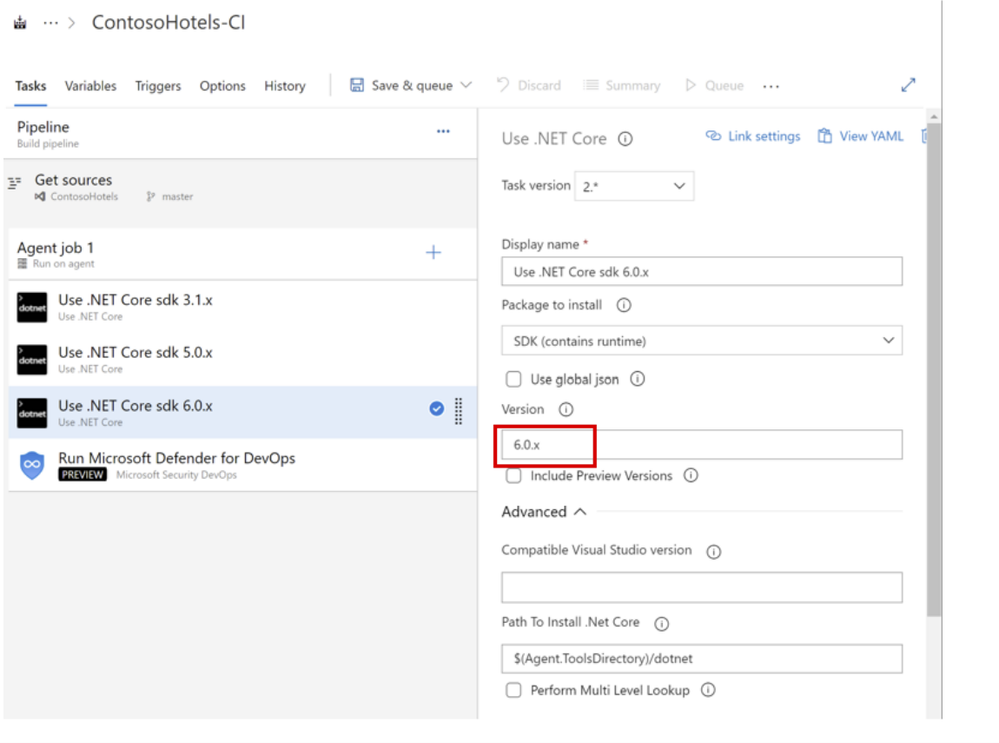The image size is (999, 743).
Task: Select Run Microsoft Defender for DevOps task
Action: pos(243,465)
